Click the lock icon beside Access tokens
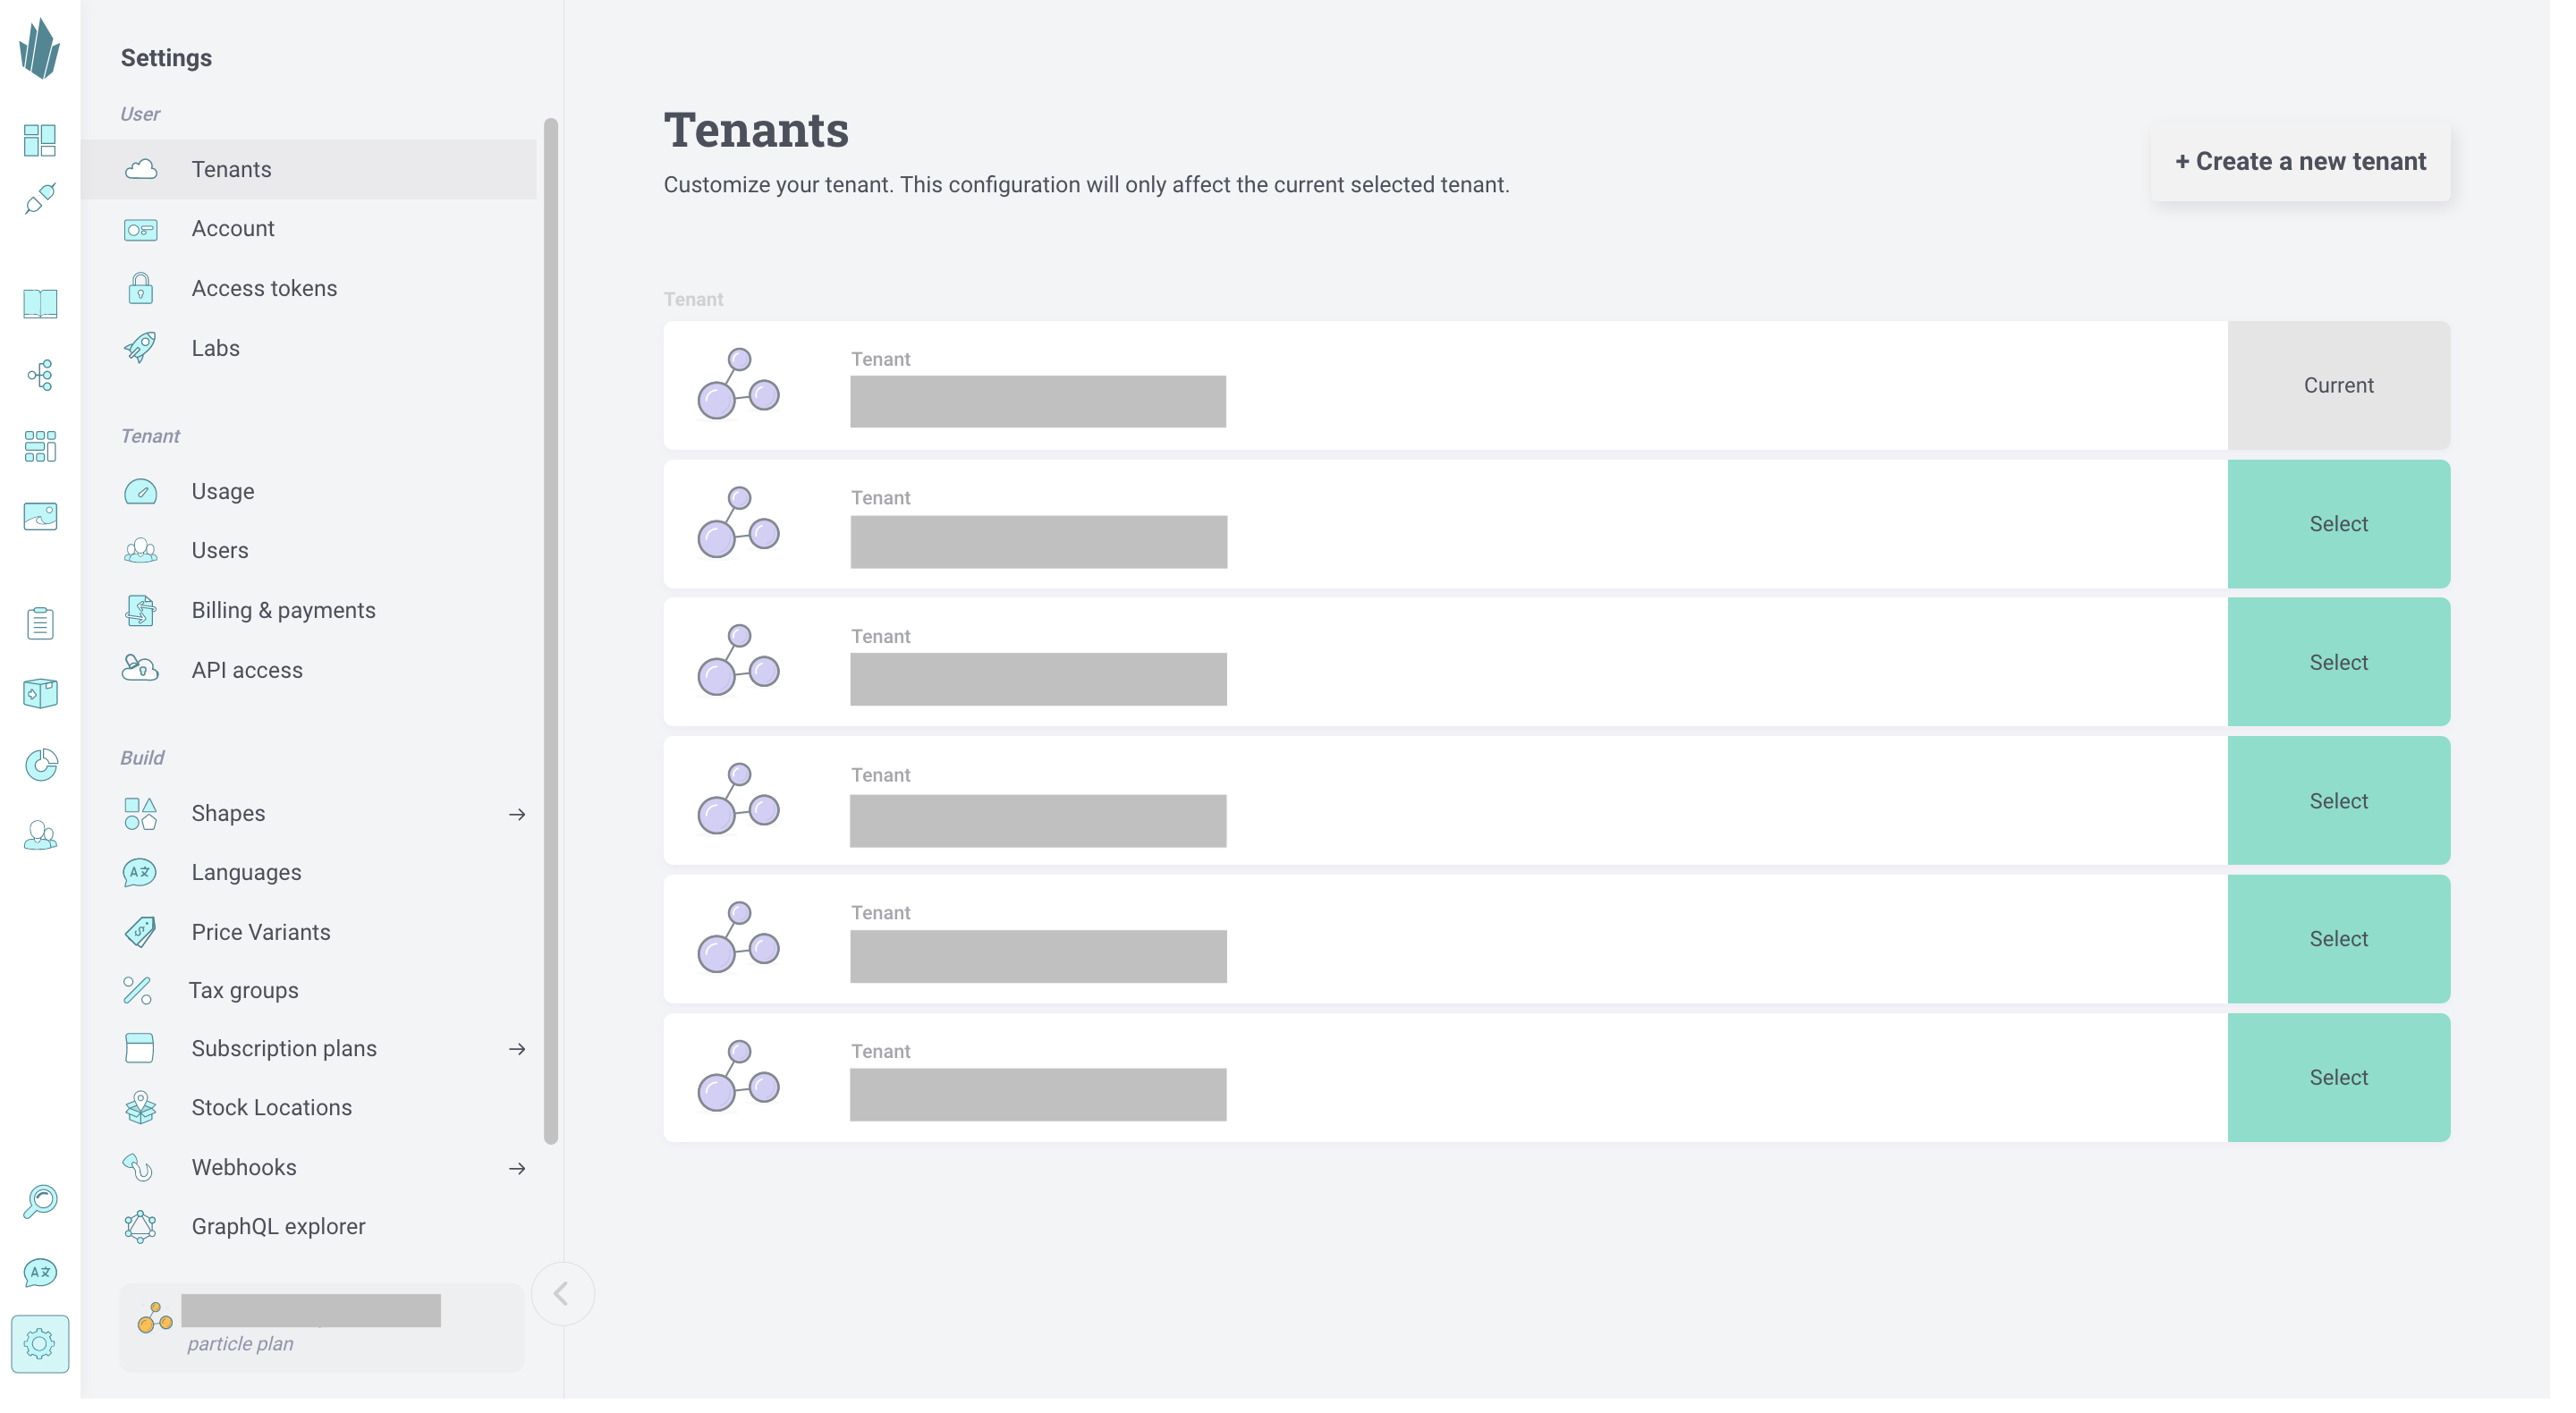This screenshot has height=1413, width=2576. pyautogui.click(x=140, y=288)
